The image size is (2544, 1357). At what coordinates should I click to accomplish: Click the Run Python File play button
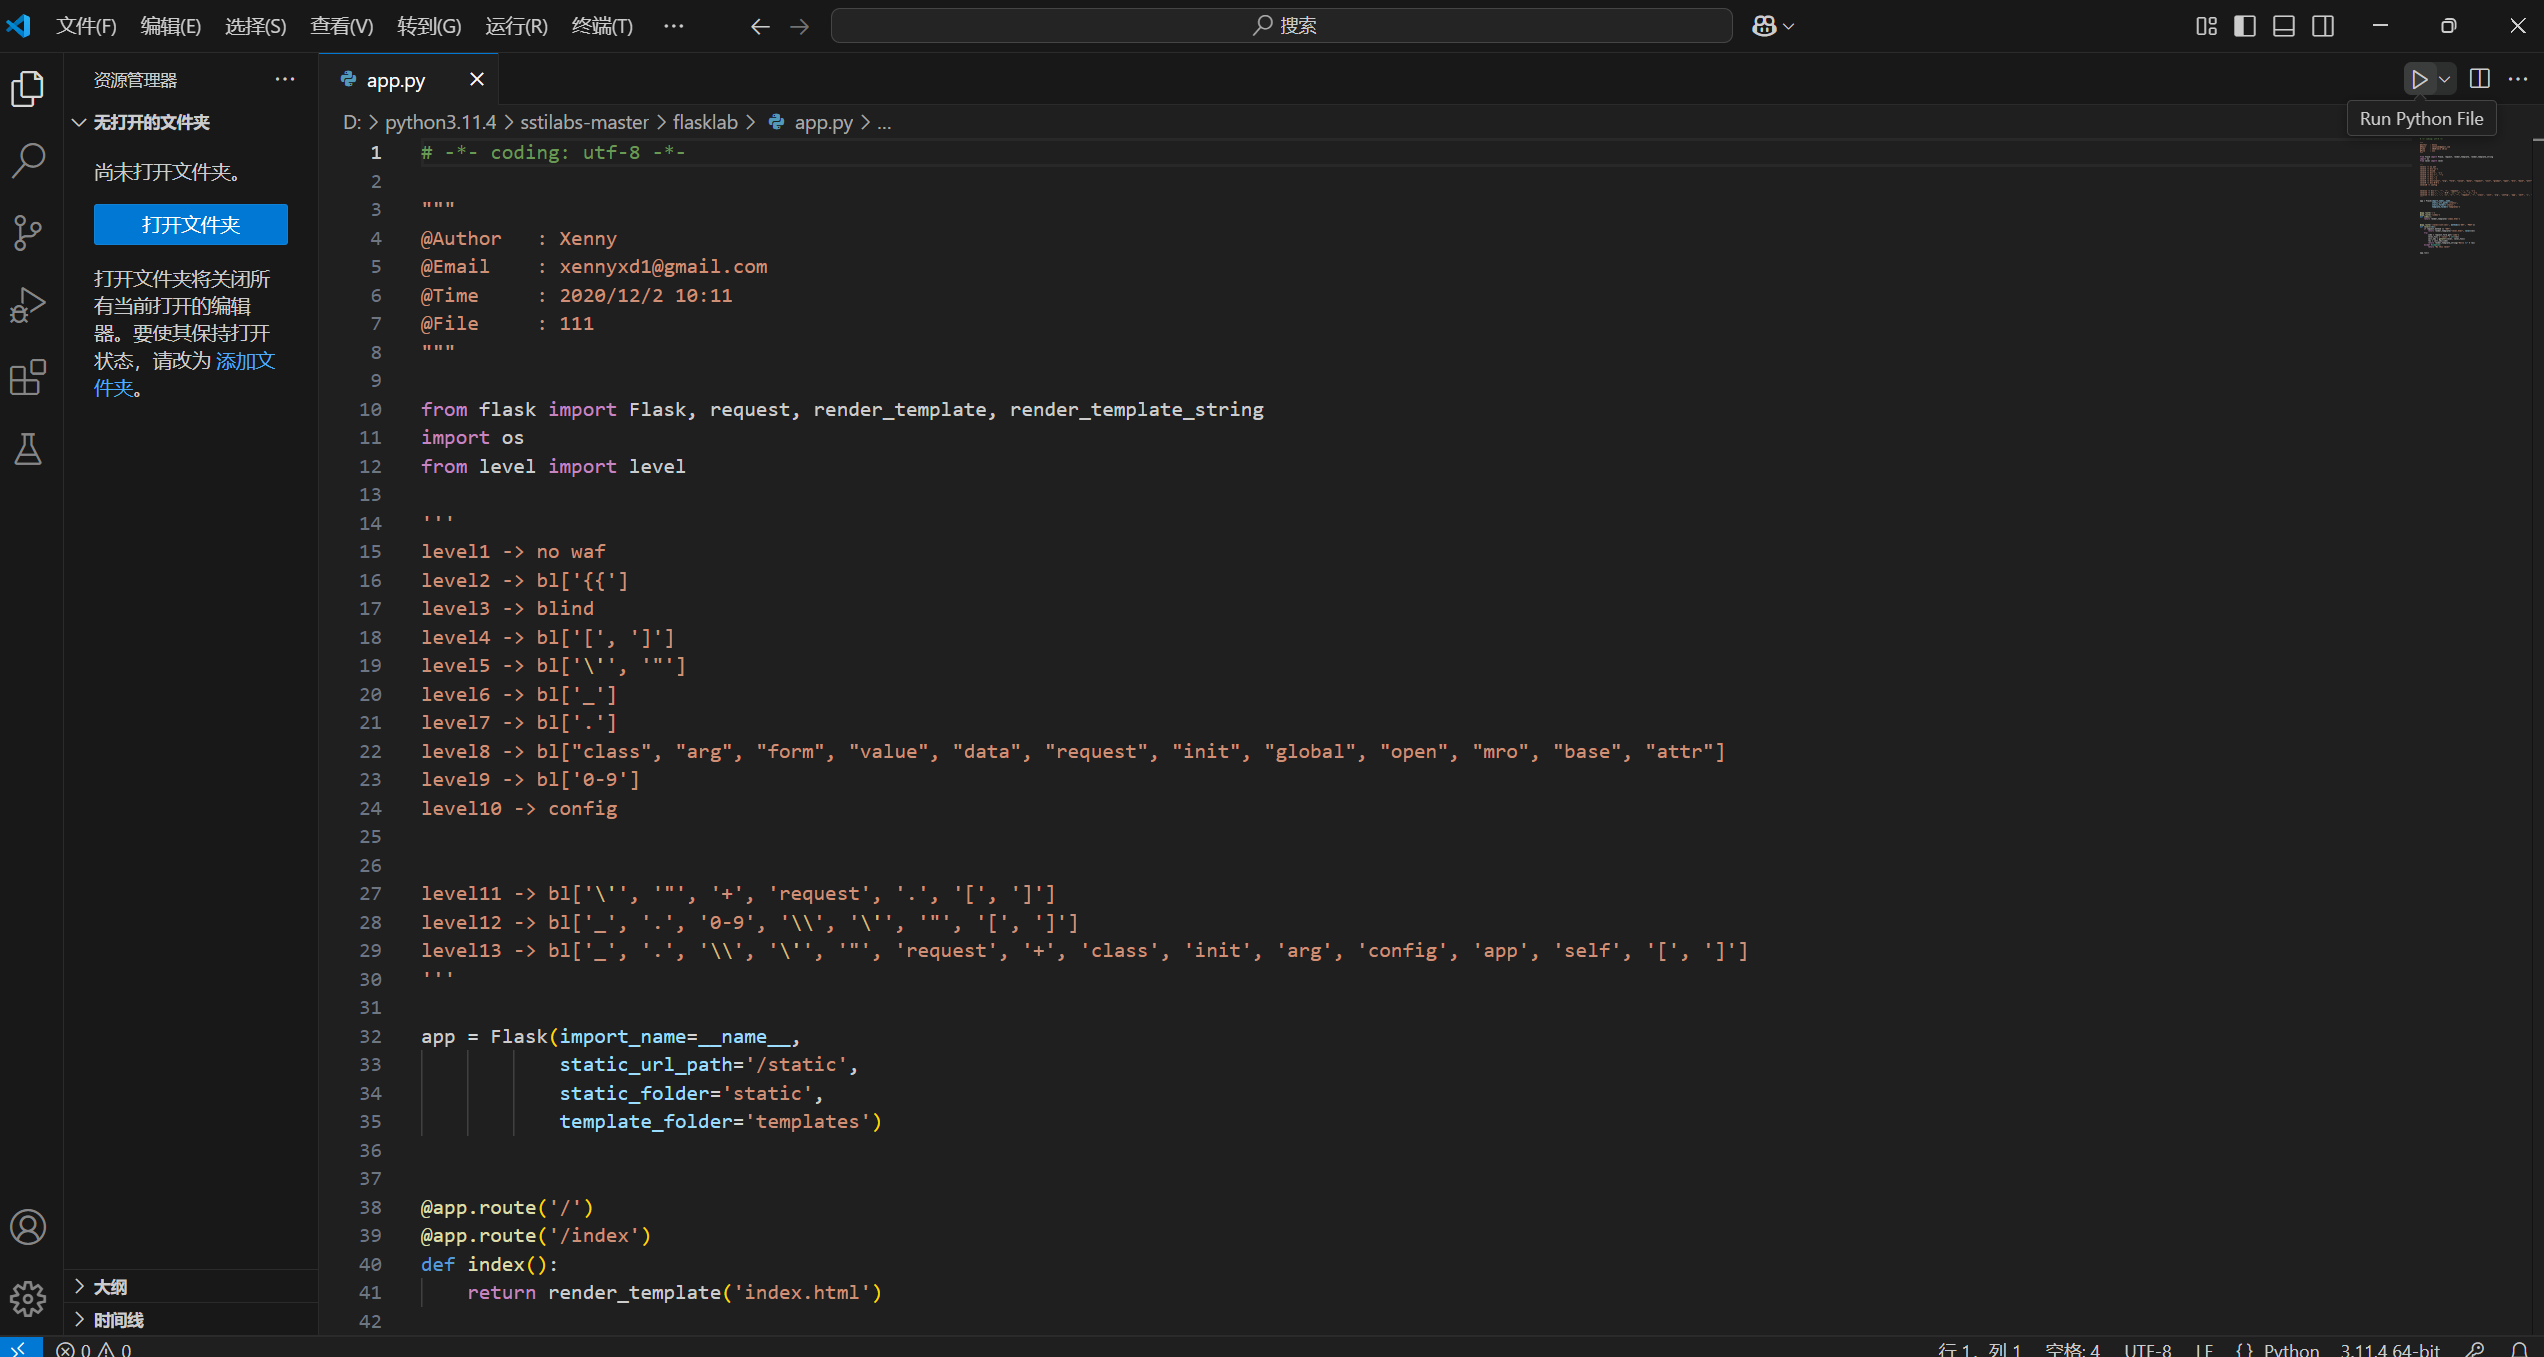pyautogui.click(x=2418, y=79)
